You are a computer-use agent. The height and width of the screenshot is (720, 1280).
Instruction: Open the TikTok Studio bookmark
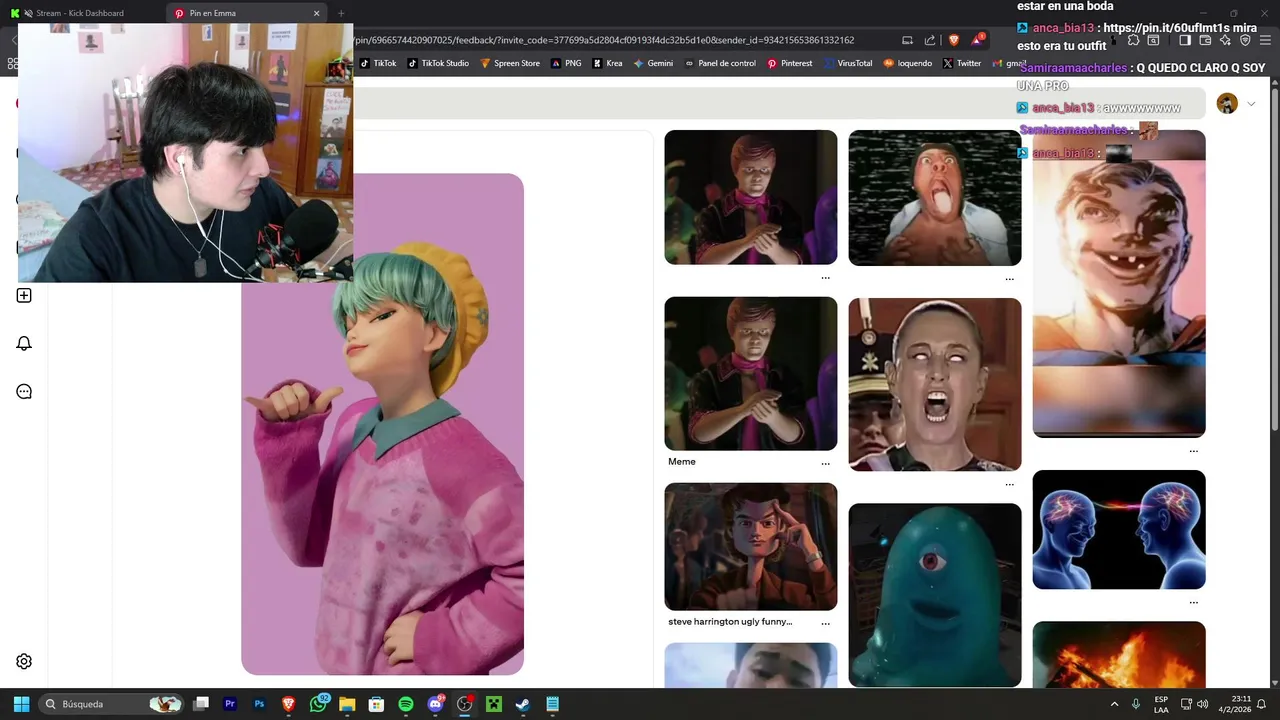click(x=437, y=63)
